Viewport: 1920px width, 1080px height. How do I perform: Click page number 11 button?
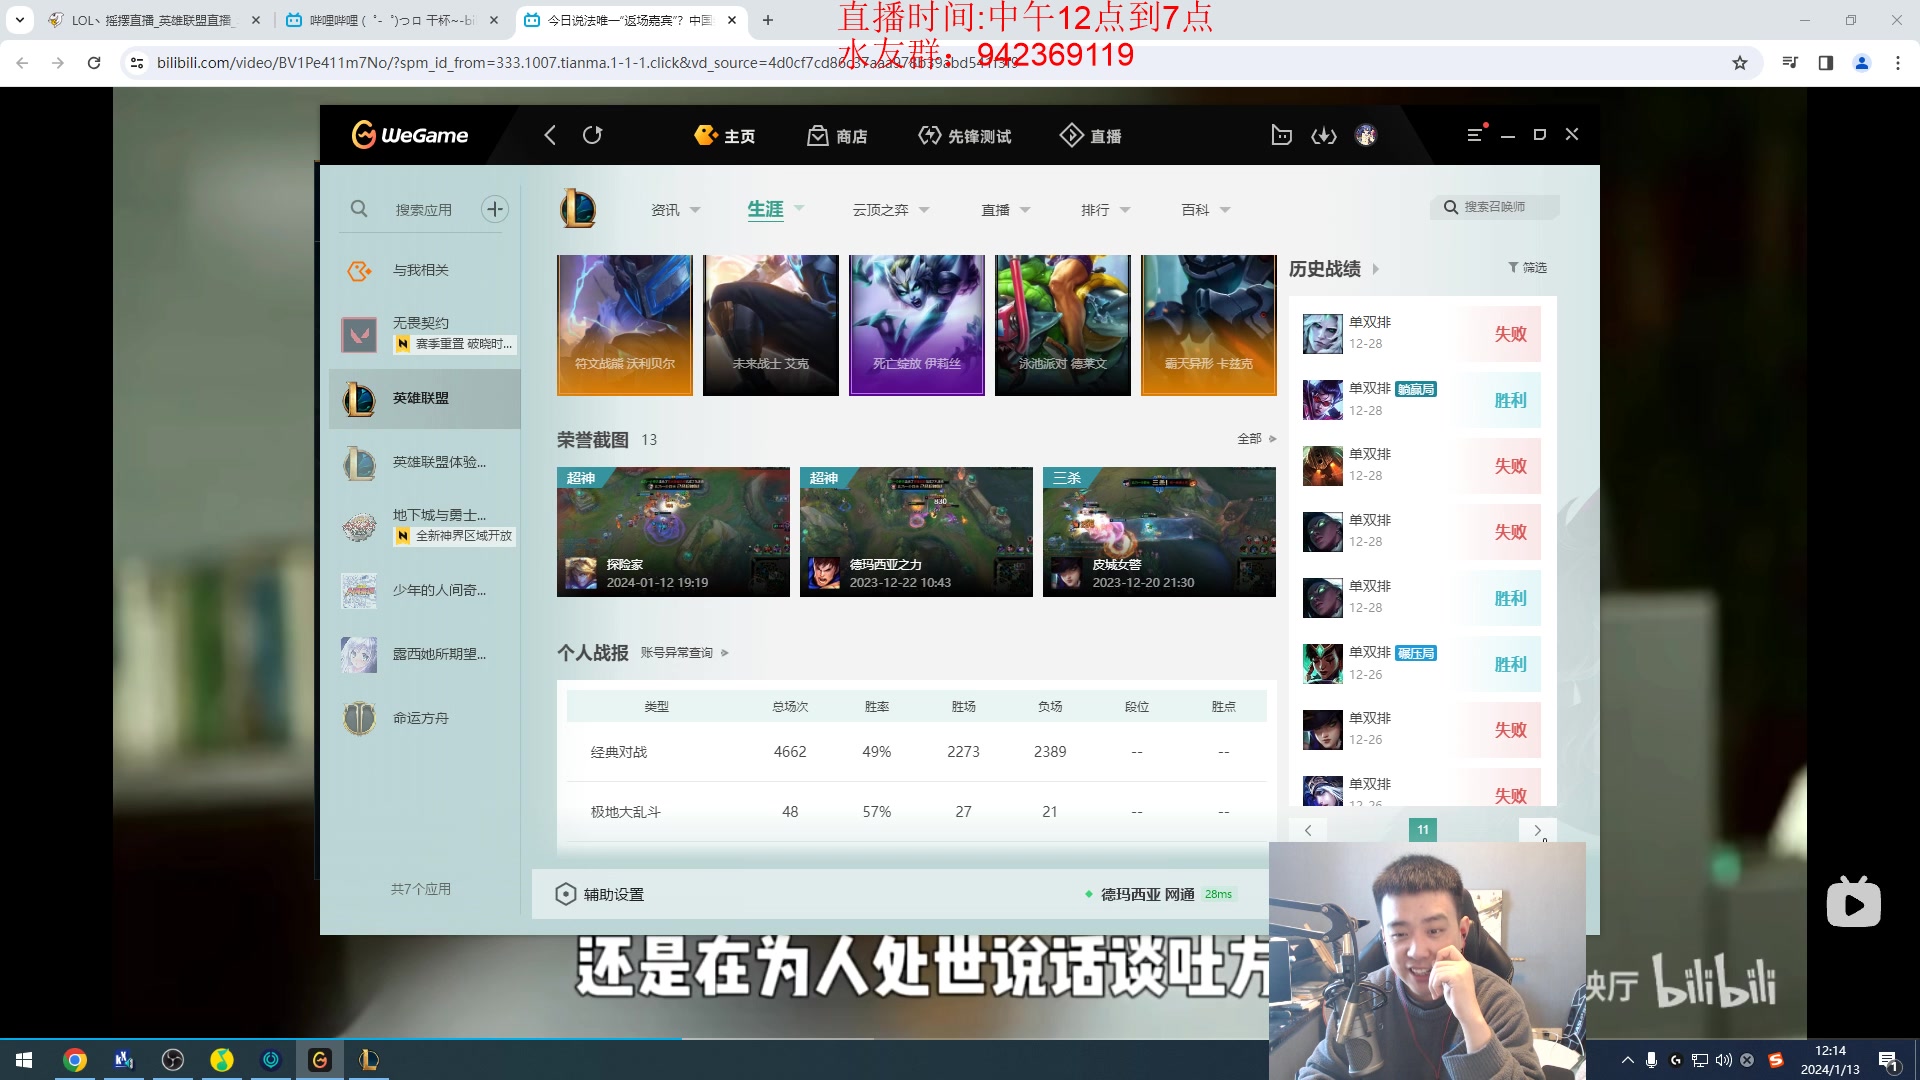[x=1423, y=830]
